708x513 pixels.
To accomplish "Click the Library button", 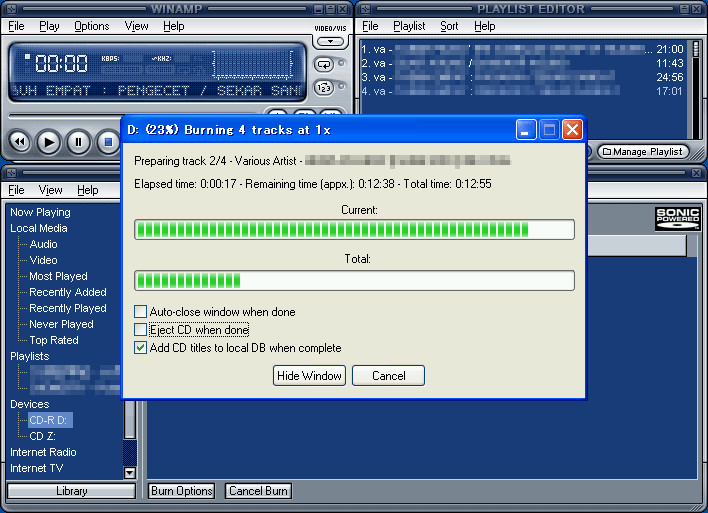I will 72,491.
